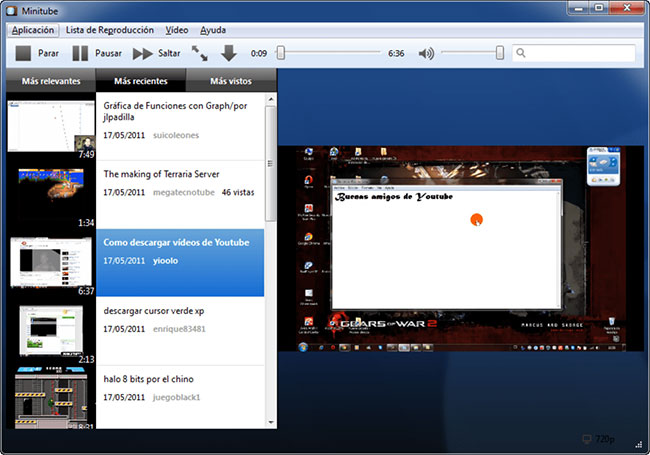Screen dimensions: 650x455
Task: Click the playlist scrollbar down arrow
Action: click(x=271, y=423)
